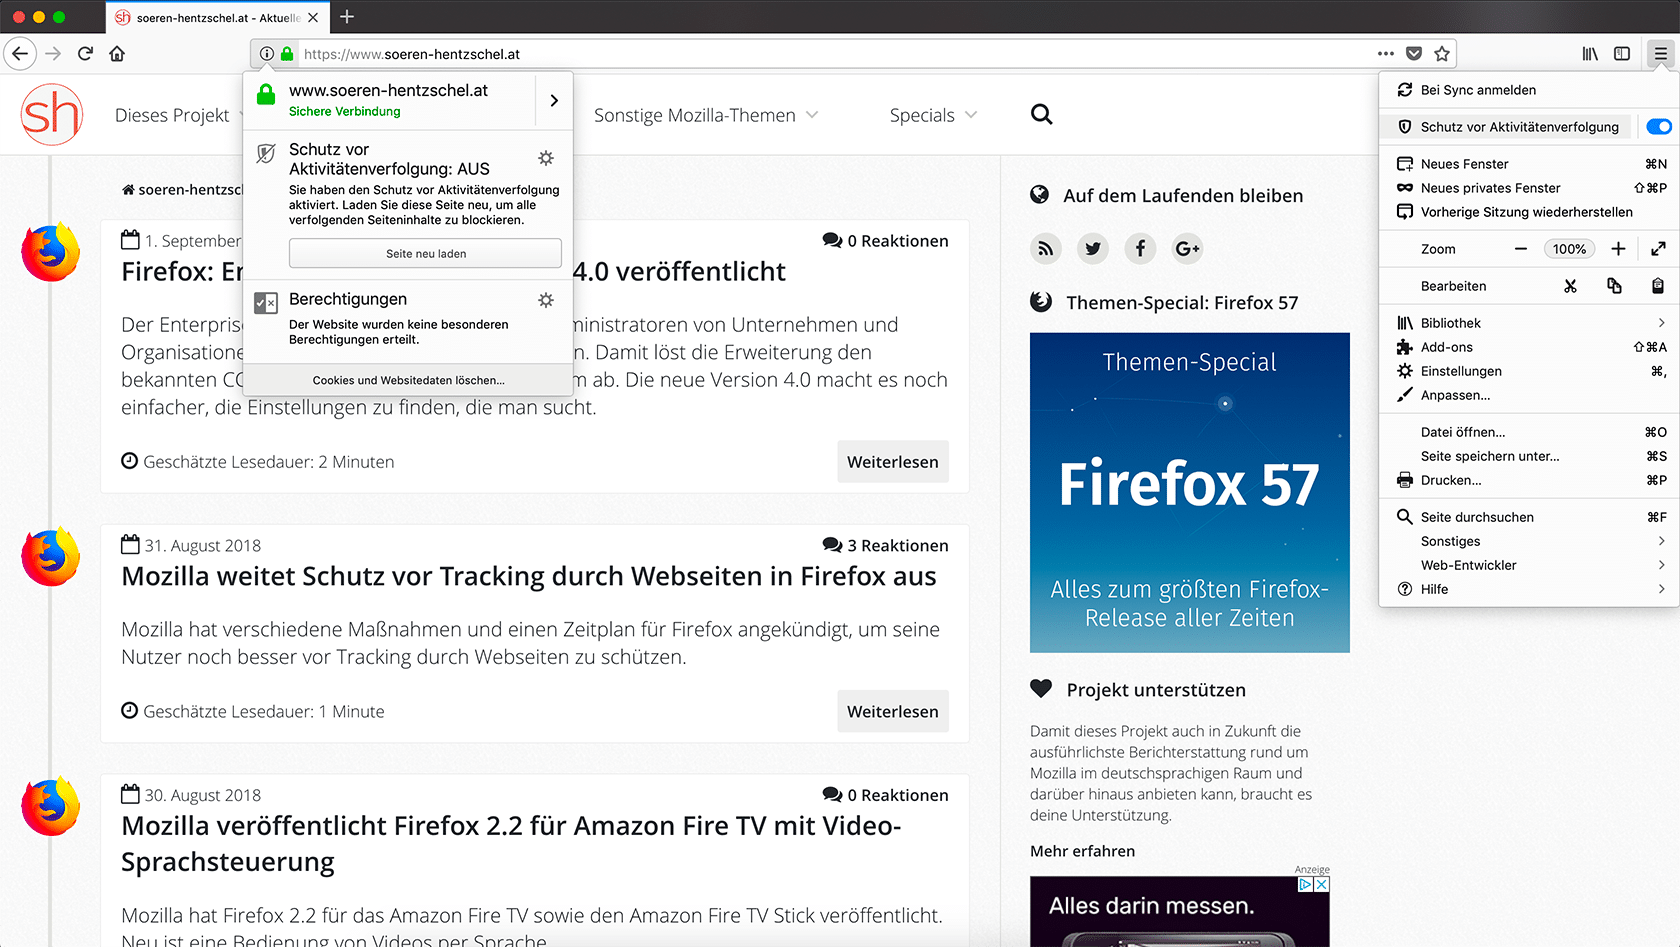Open the RSS feed icon
Viewport: 1680px width, 947px height.
[x=1045, y=249]
